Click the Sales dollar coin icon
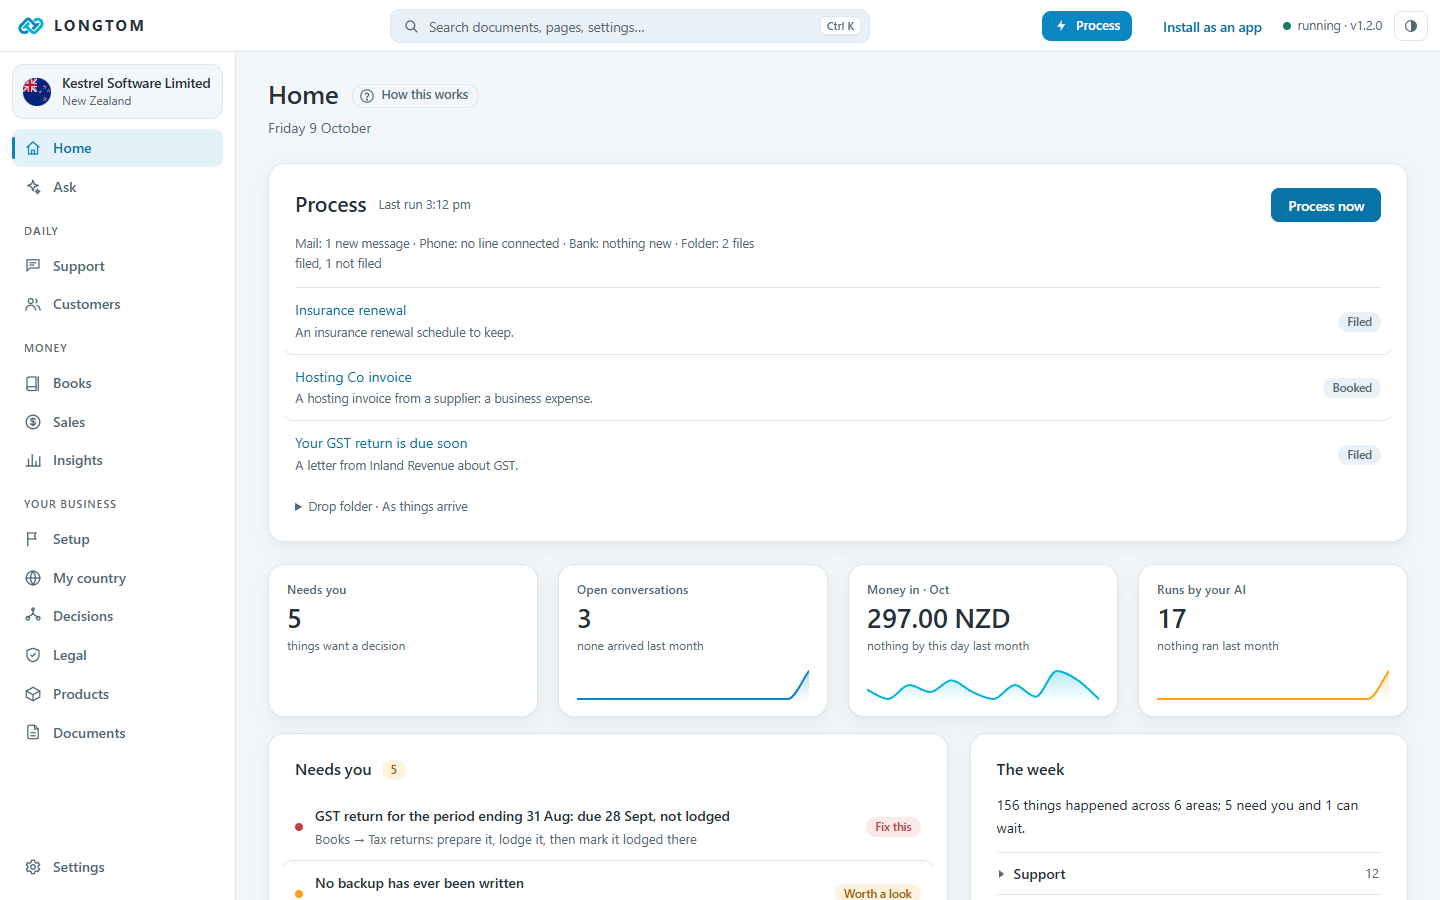Viewport: 1440px width, 900px height. point(33,422)
